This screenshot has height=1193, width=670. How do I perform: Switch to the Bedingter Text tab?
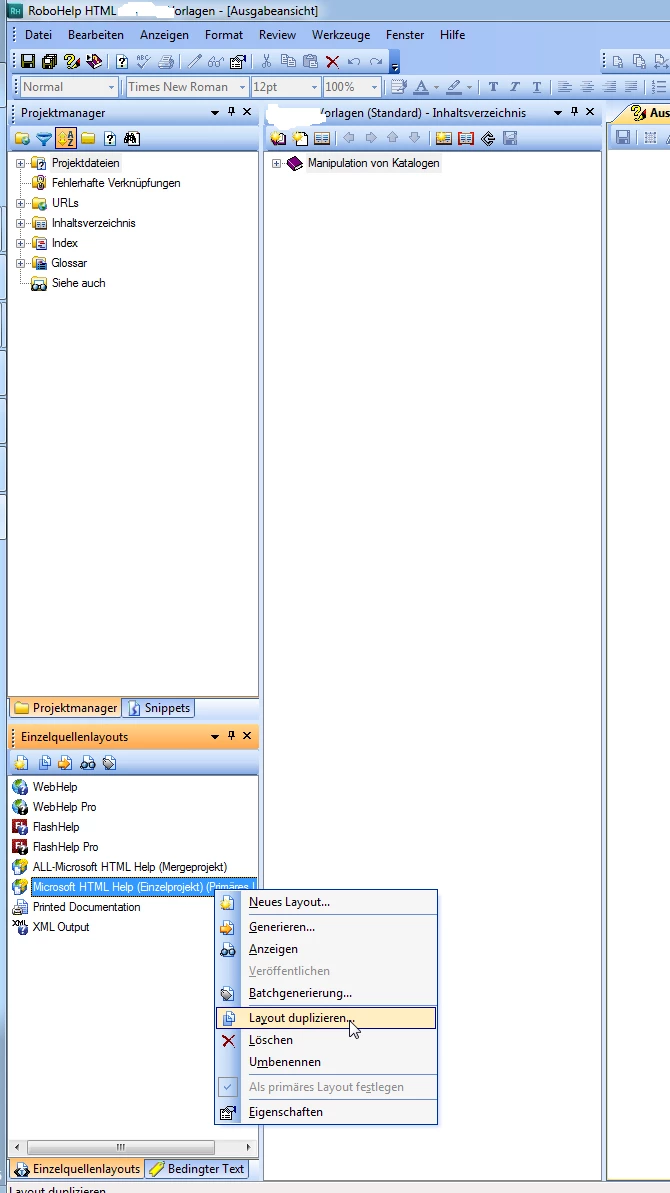(197, 1169)
